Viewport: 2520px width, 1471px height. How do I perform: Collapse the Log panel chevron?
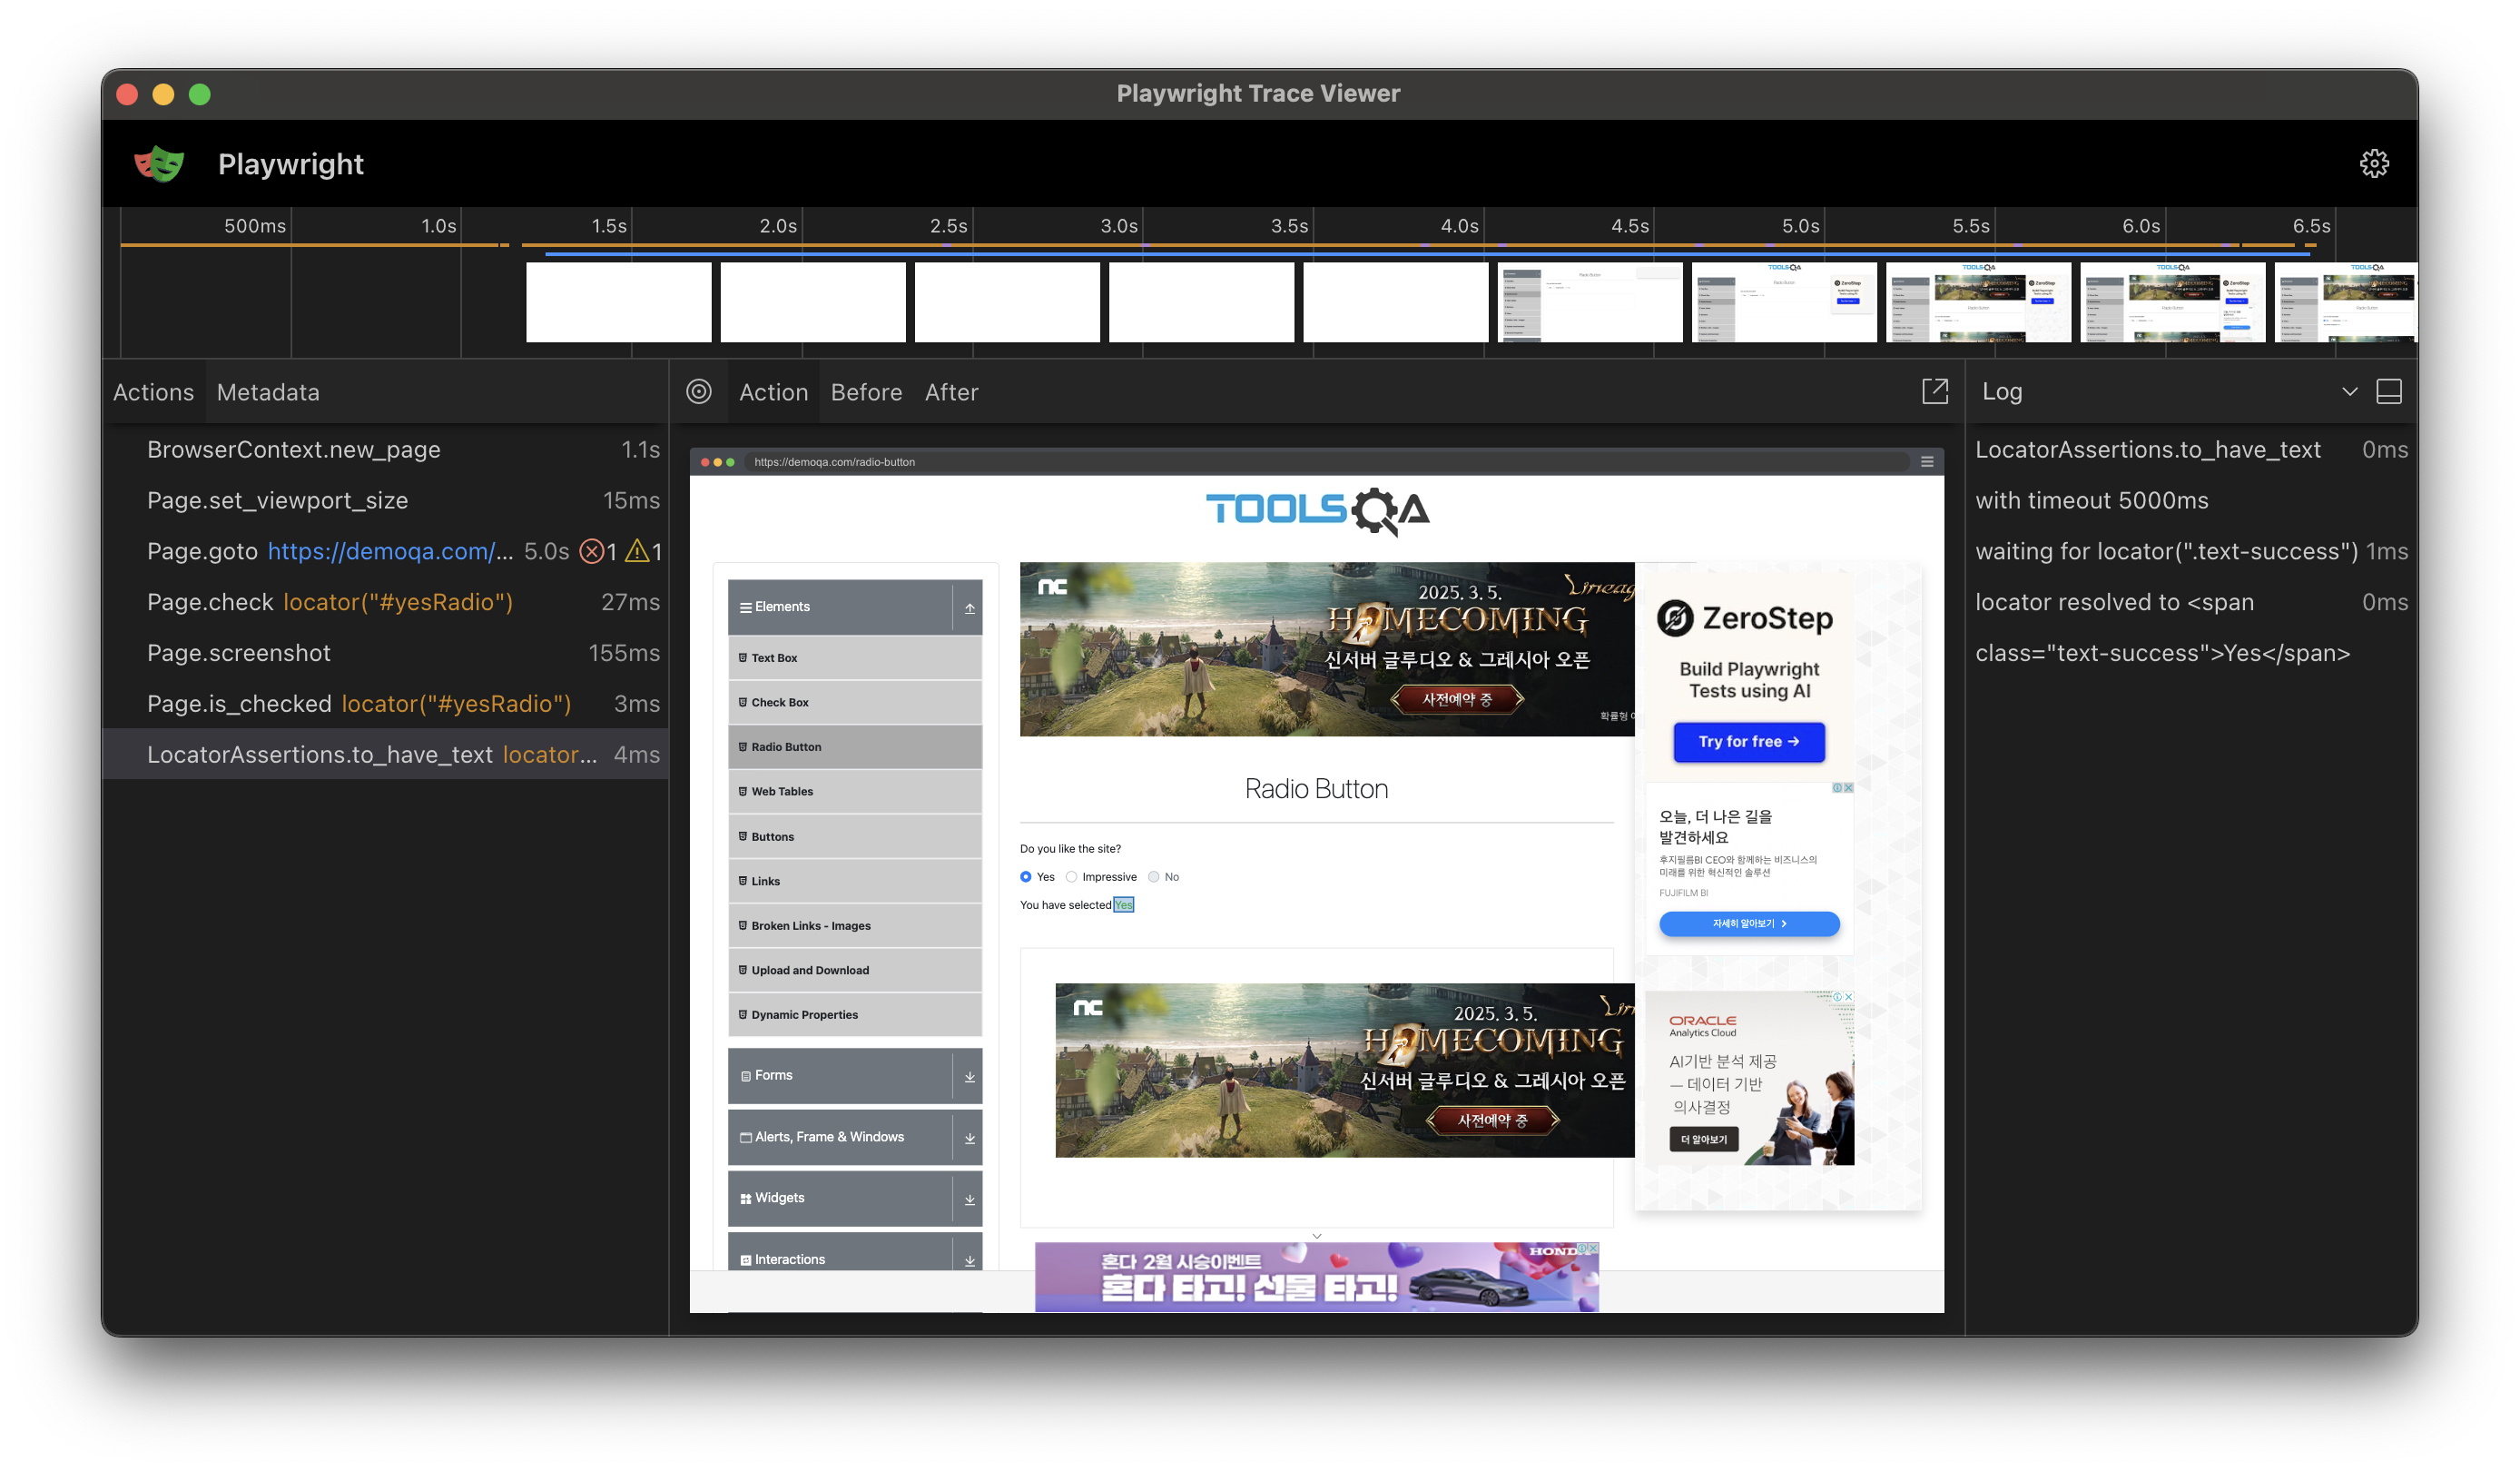pyautogui.click(x=2349, y=391)
